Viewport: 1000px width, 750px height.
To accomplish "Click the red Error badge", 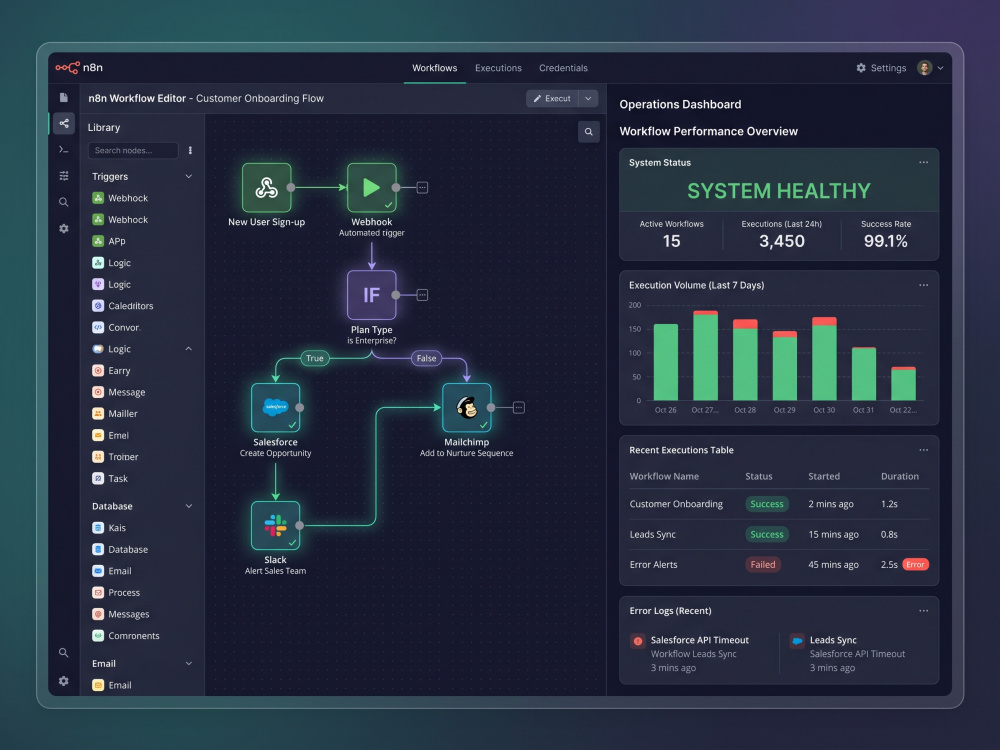I will (x=915, y=564).
